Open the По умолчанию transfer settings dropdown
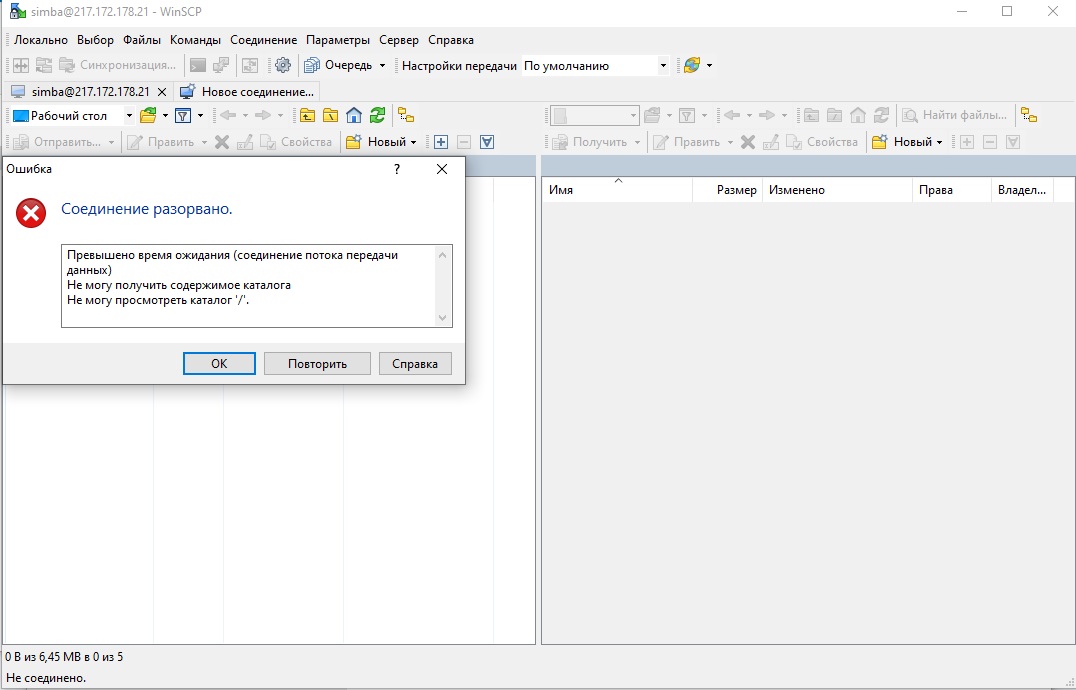Image resolution: width=1076 pixels, height=690 pixels. click(662, 66)
